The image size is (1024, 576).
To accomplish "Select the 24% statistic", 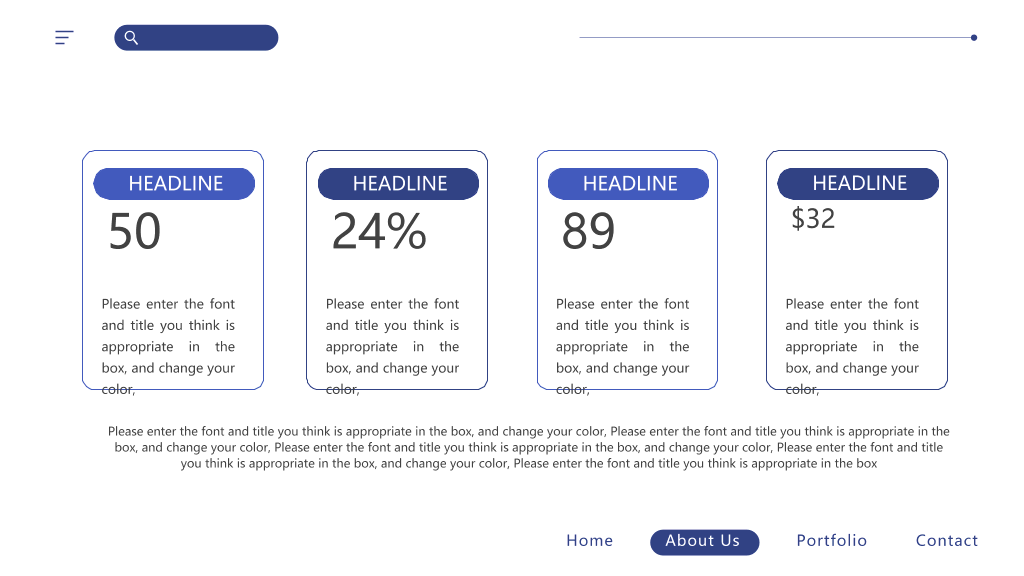I will point(379,231).
